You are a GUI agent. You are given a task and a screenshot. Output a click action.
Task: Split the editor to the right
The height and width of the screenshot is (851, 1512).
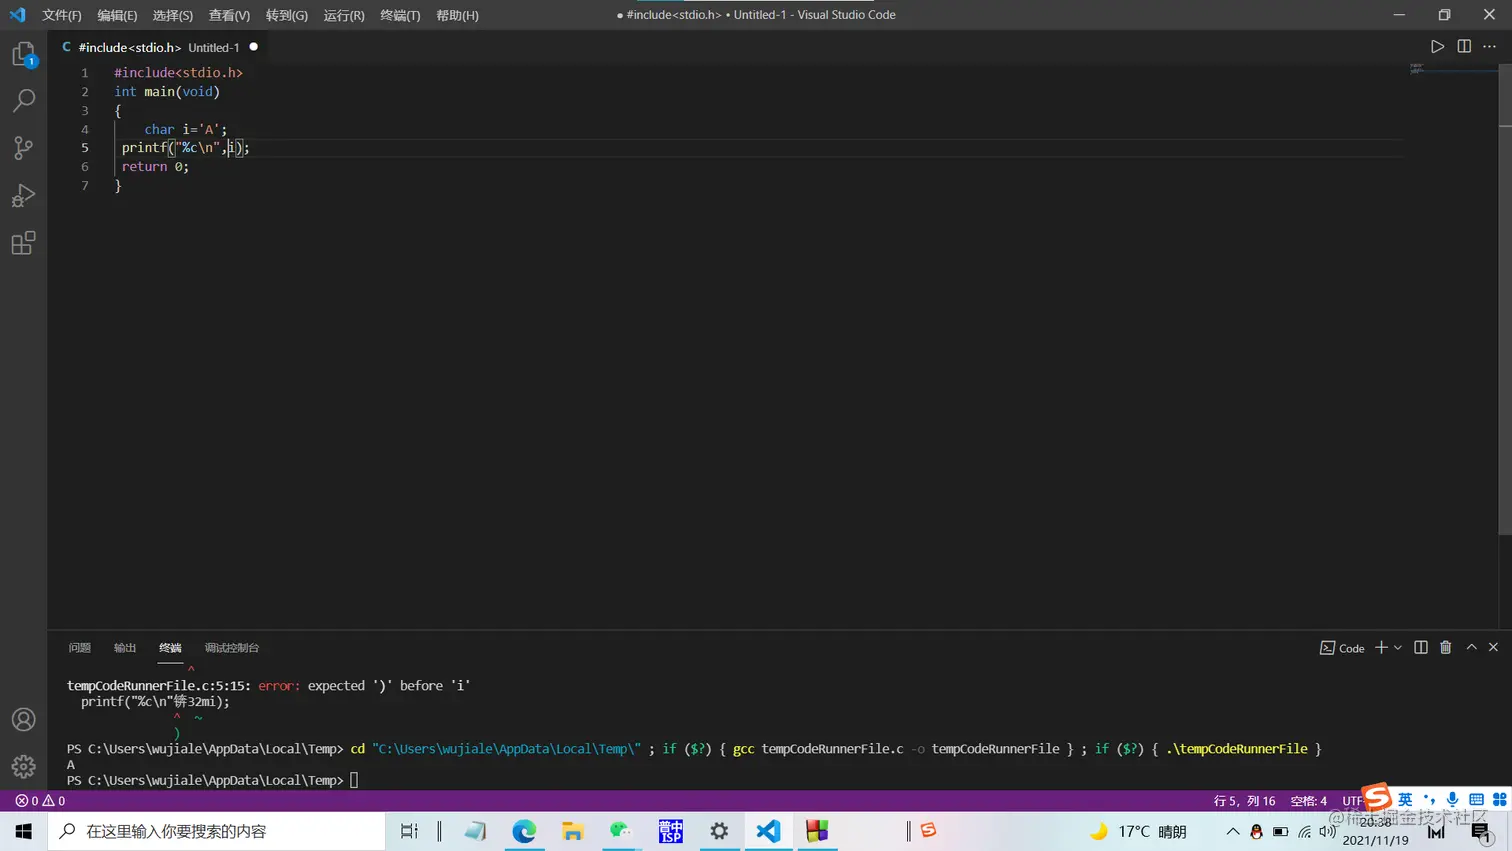tap(1464, 47)
